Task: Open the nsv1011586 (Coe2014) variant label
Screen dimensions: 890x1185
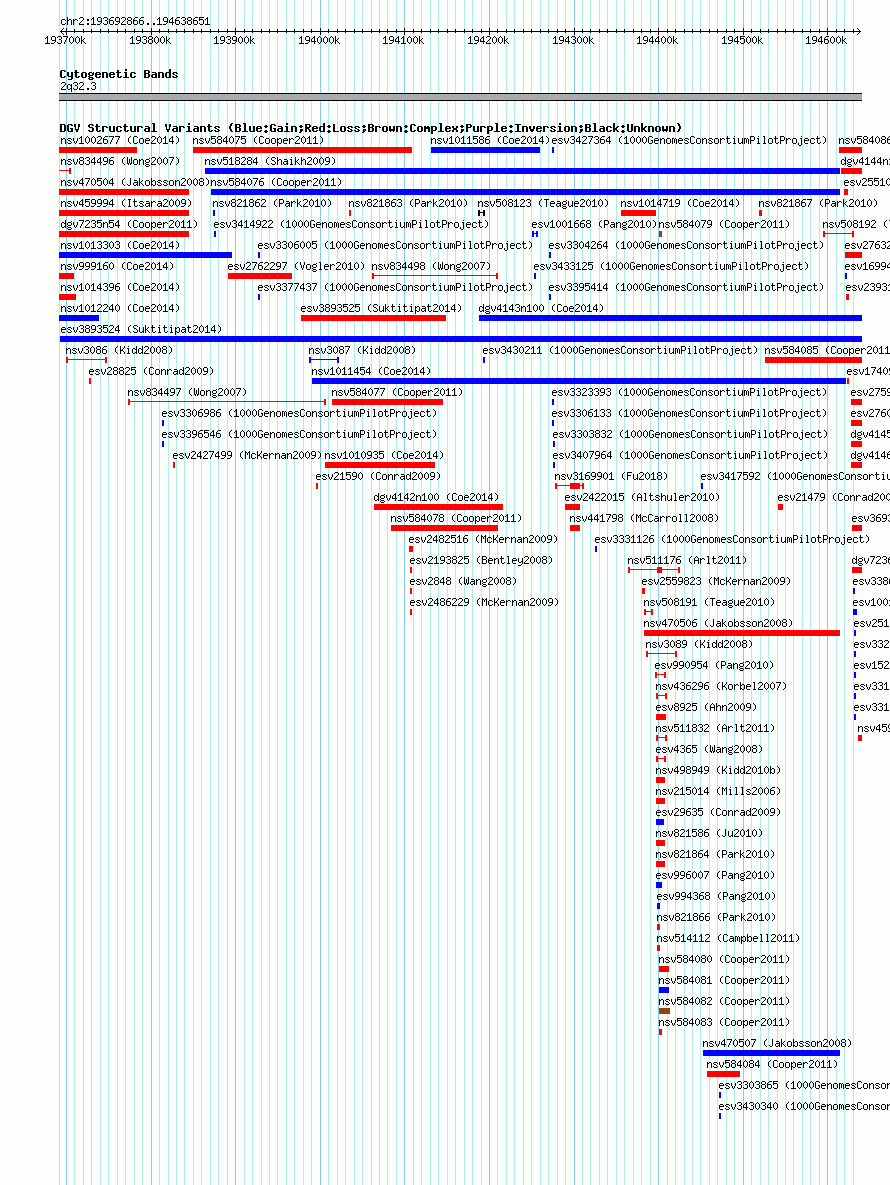Action: [490, 140]
